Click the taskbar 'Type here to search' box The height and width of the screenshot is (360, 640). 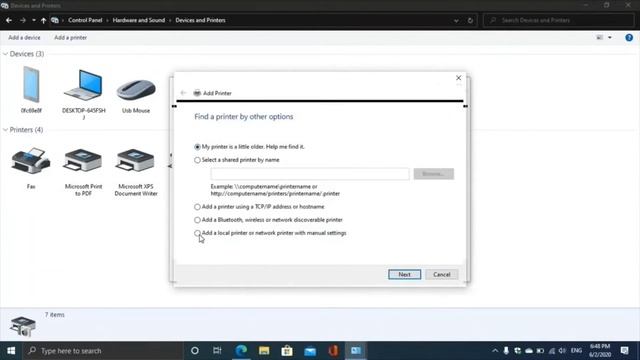[103, 351]
